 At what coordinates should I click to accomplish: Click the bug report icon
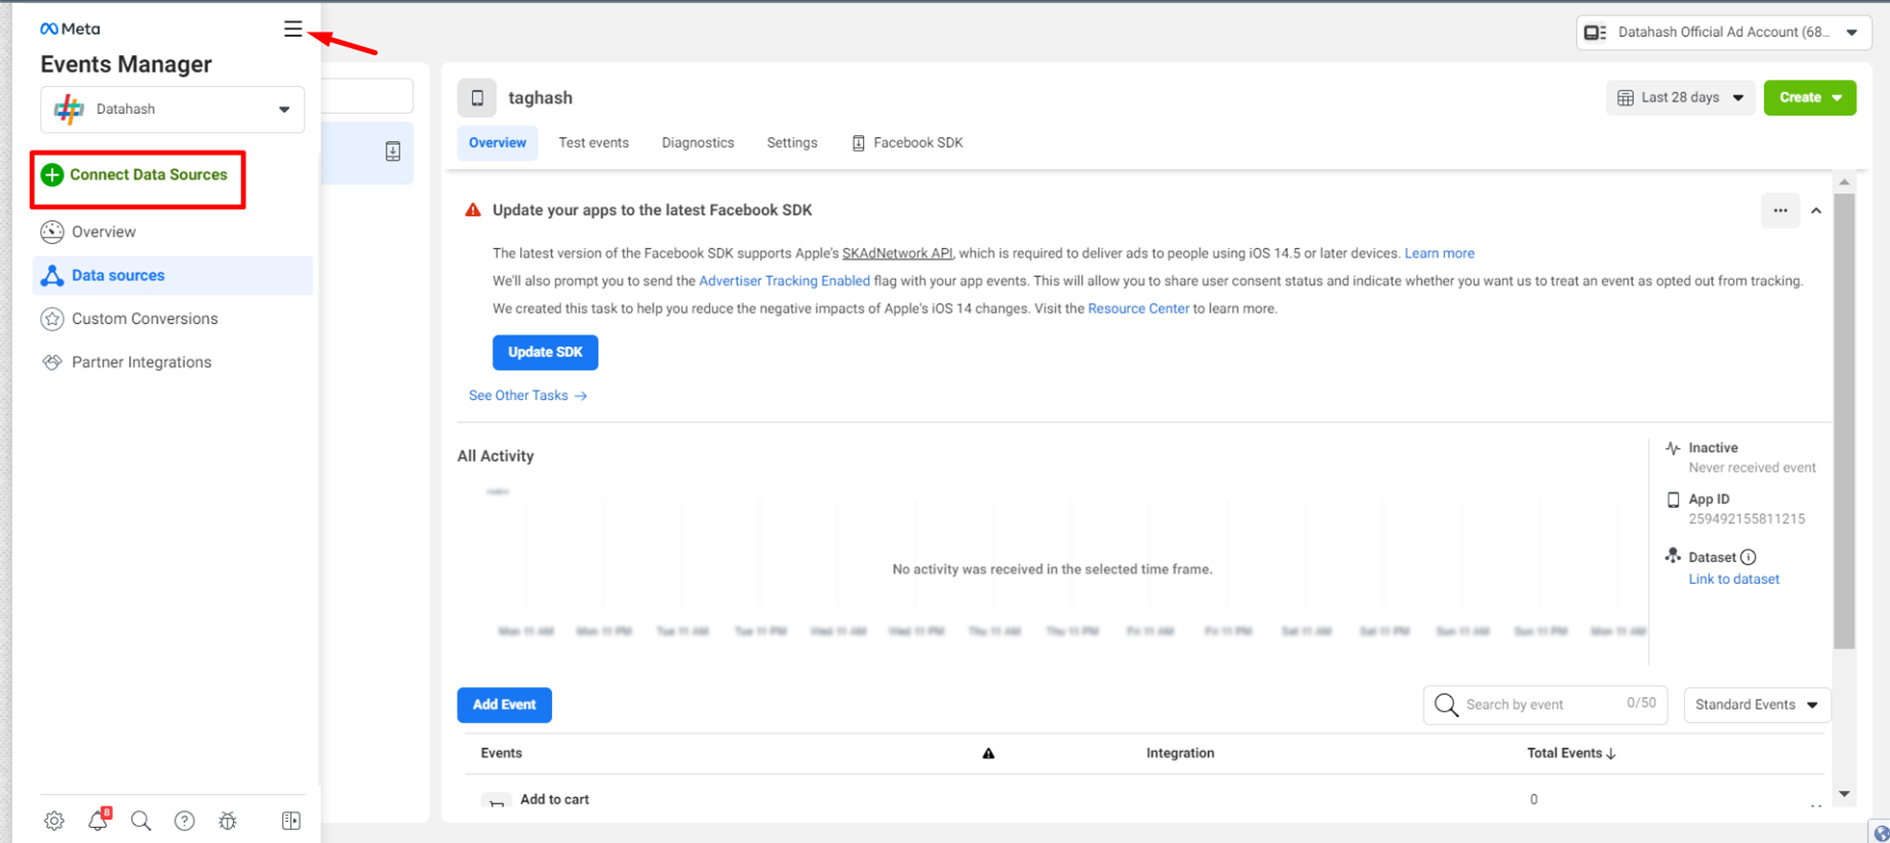point(228,821)
